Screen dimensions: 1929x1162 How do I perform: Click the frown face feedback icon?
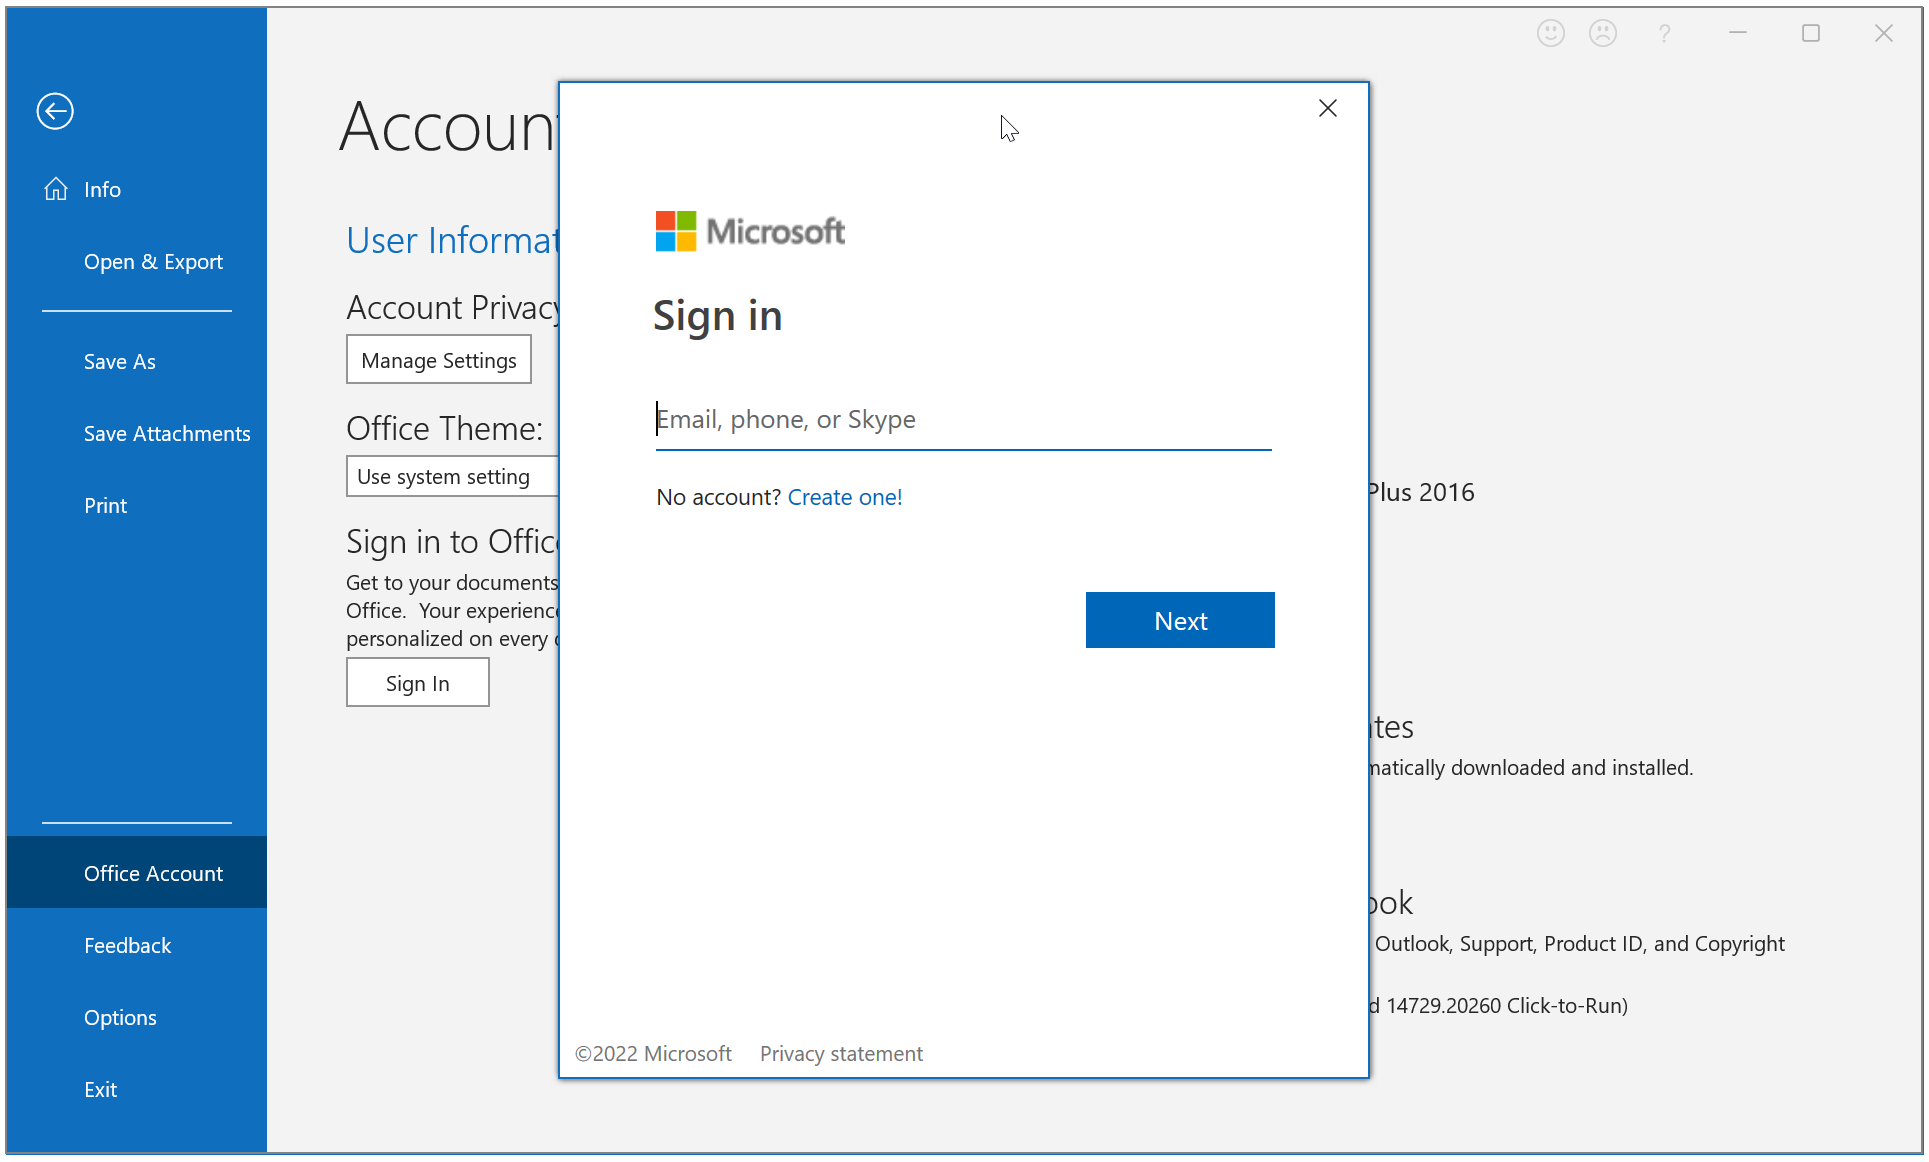coord(1602,33)
